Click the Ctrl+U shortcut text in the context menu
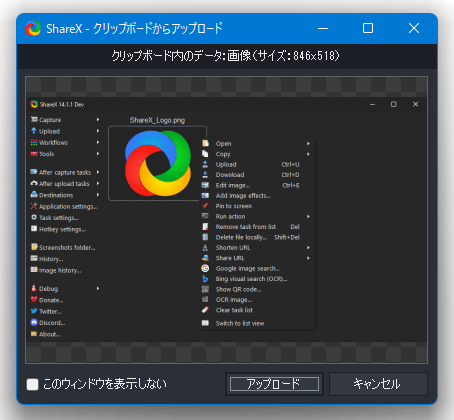 (290, 165)
